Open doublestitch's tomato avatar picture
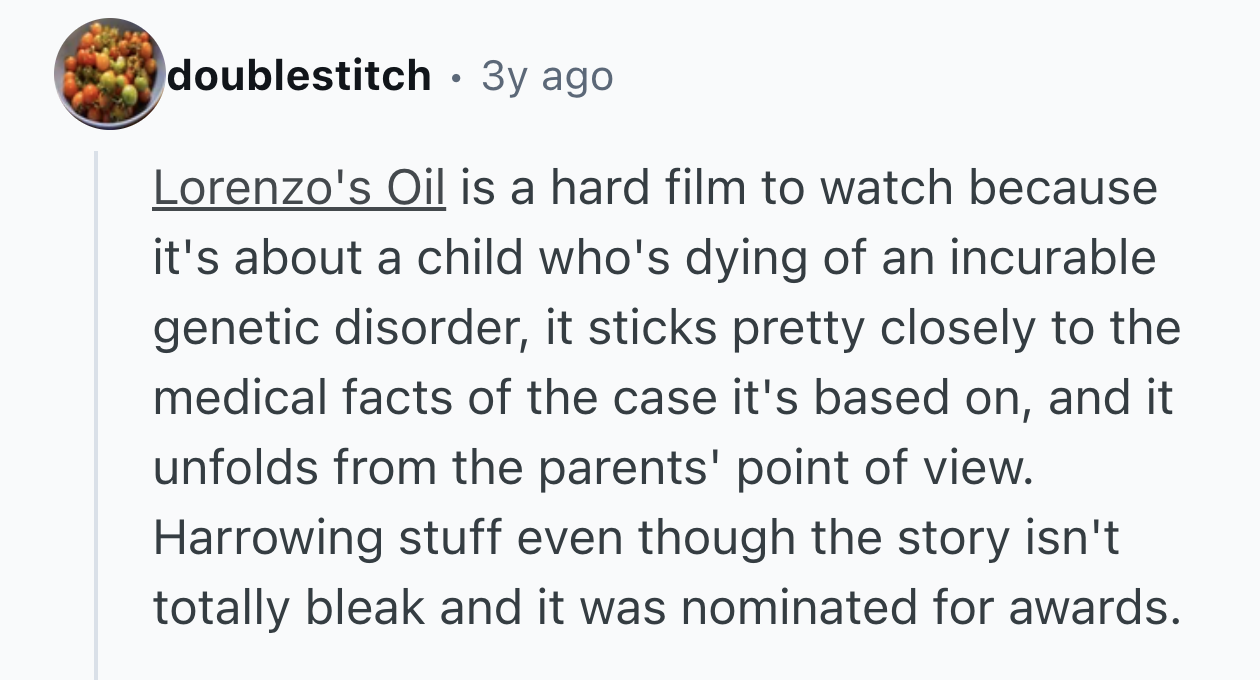 (x=109, y=74)
